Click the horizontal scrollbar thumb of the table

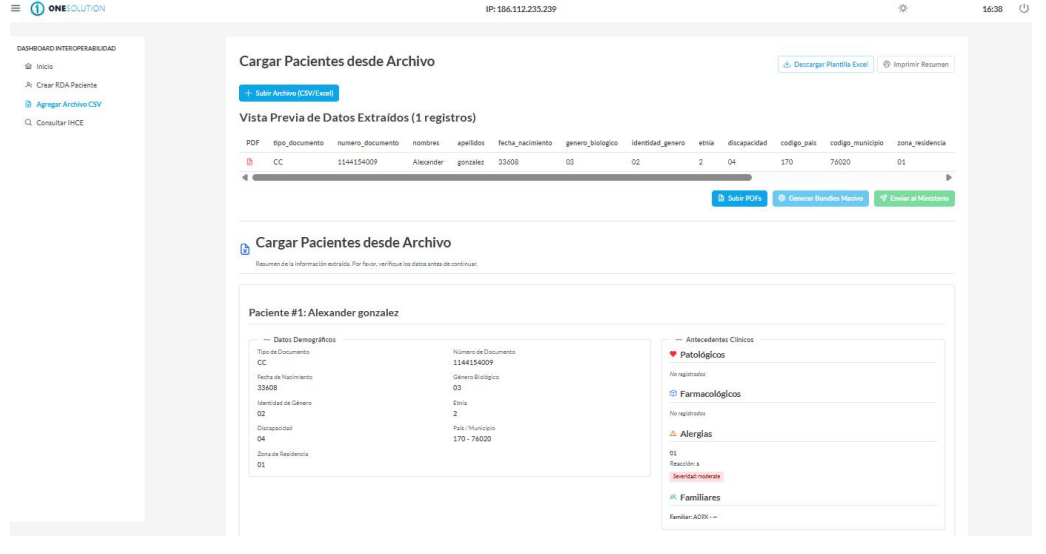click(502, 178)
